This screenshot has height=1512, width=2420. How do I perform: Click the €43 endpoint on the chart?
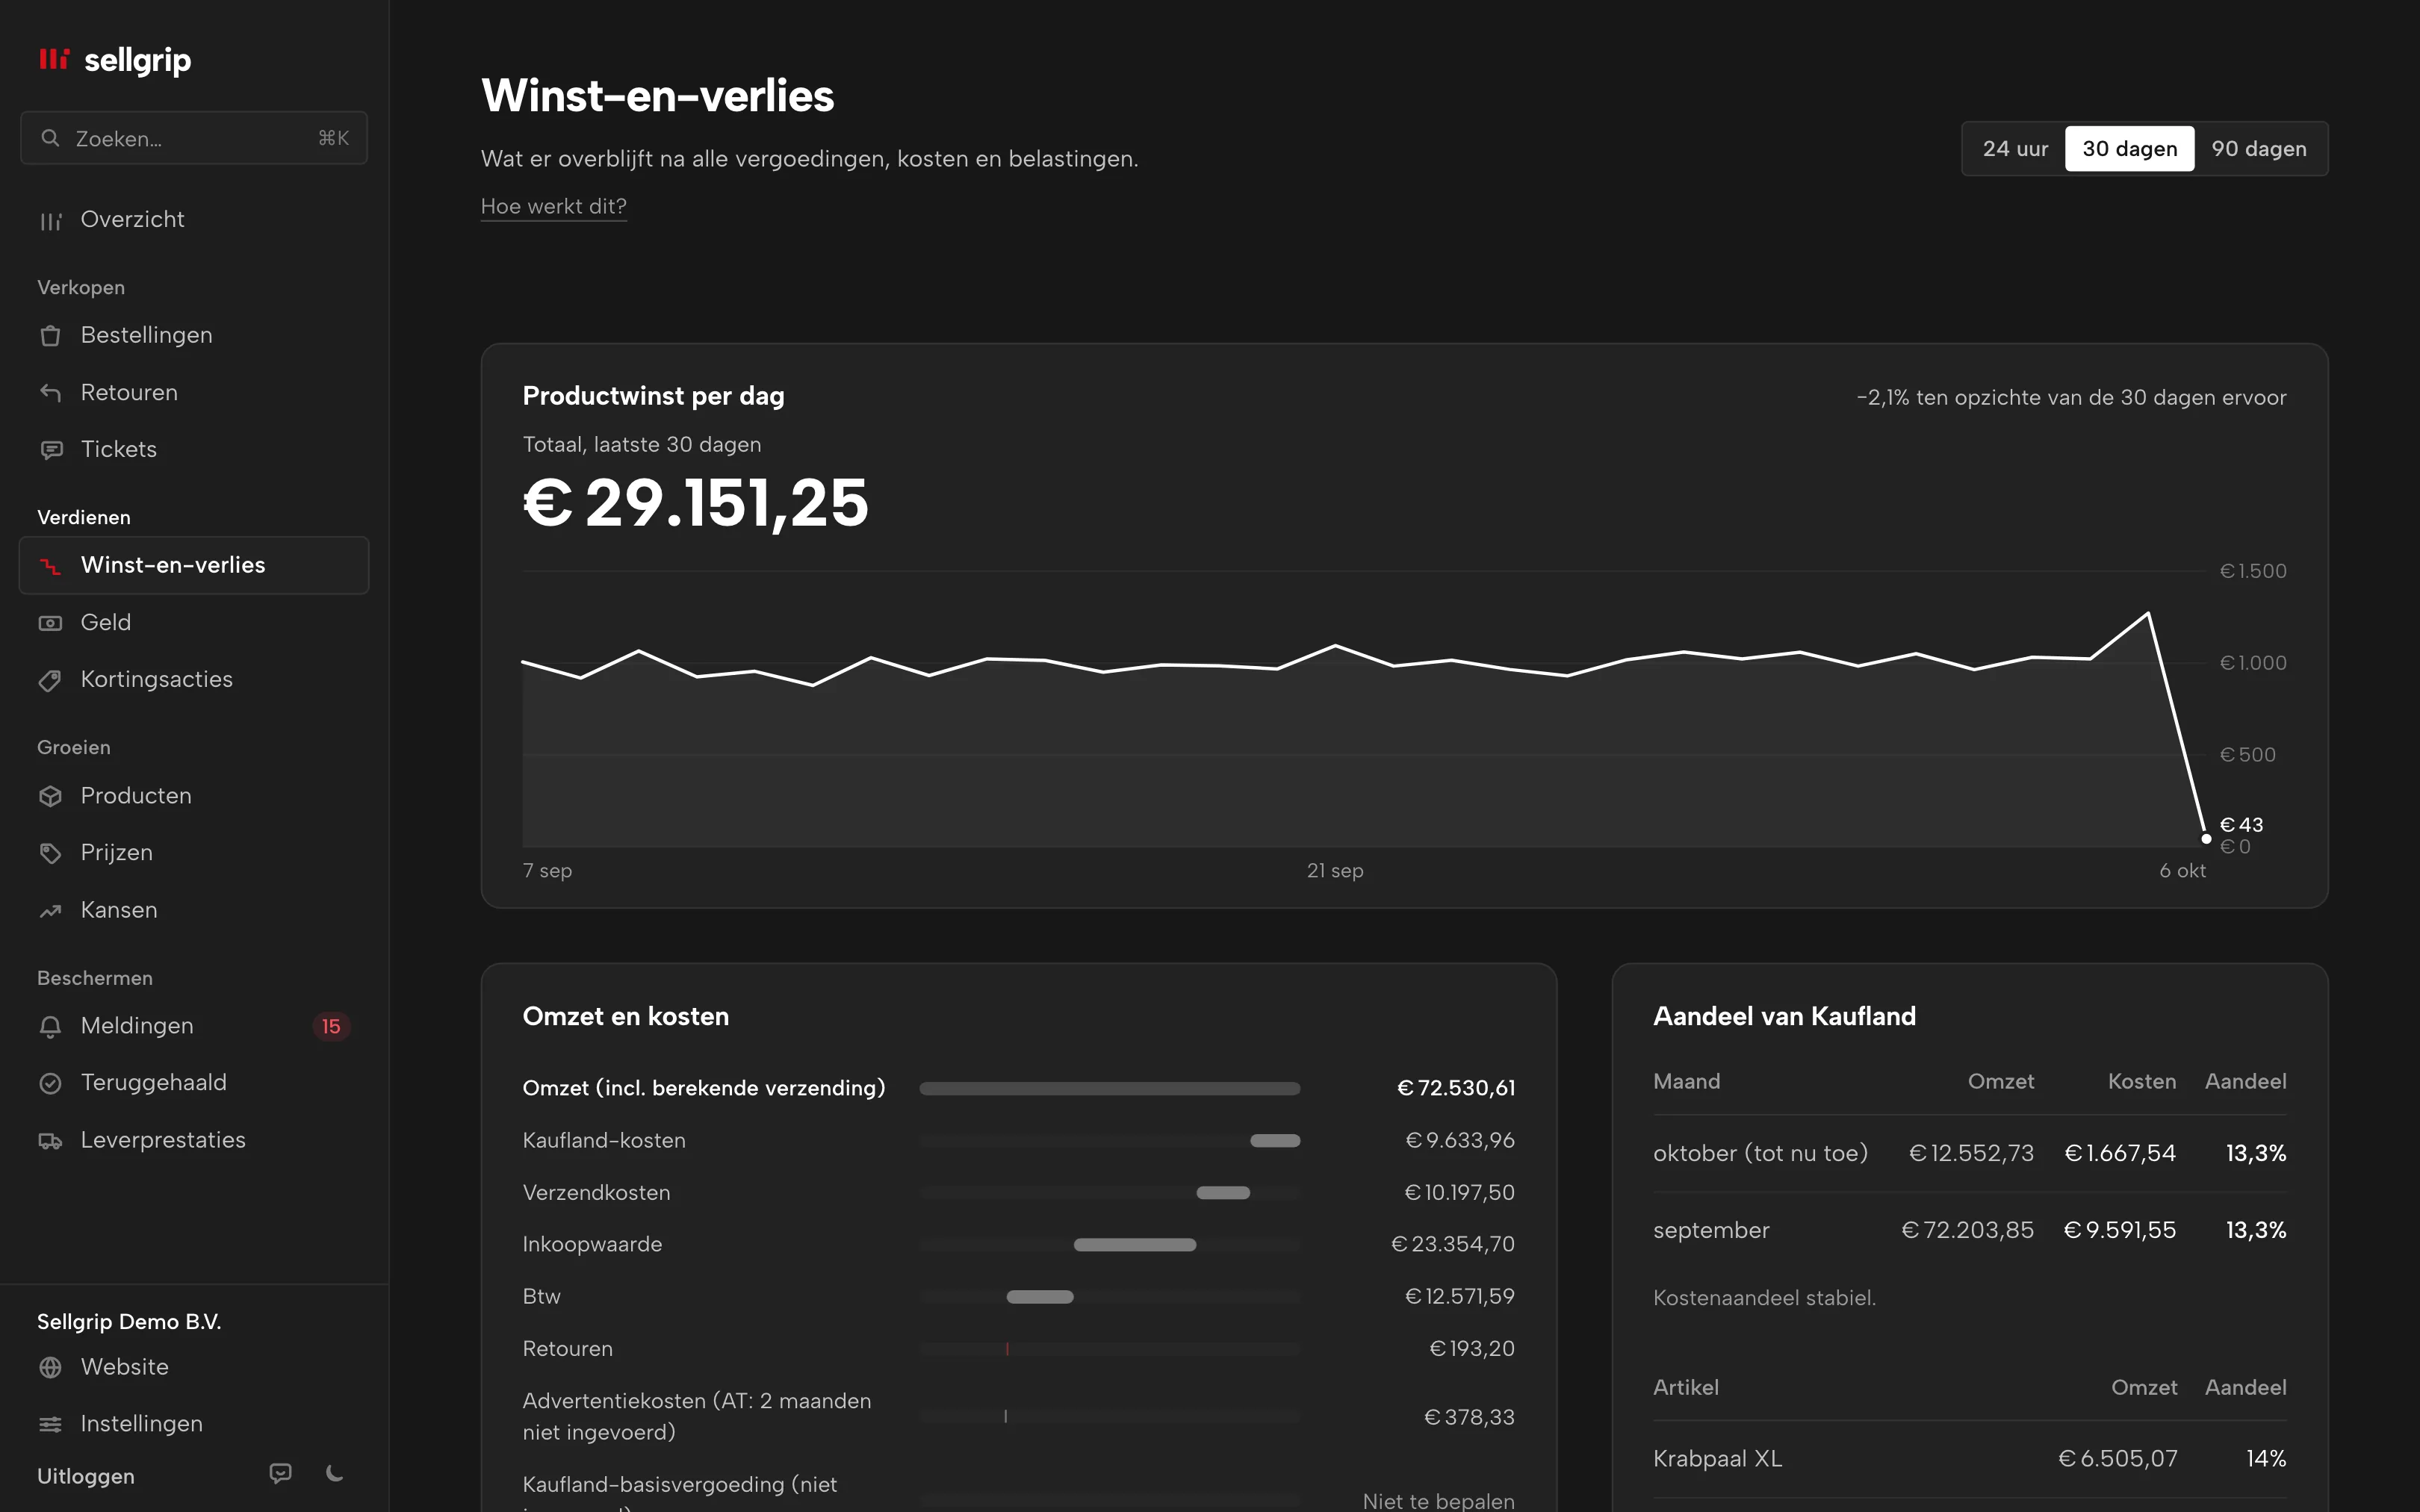2206,839
